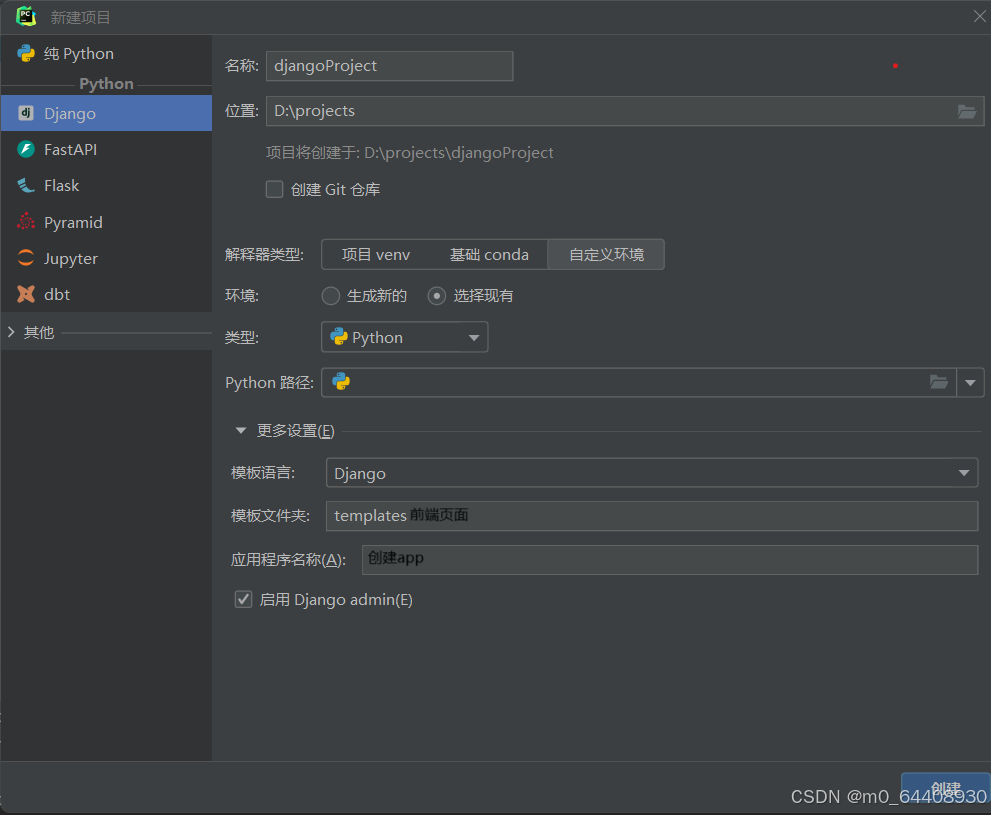Click the Flask icon in sidebar
This screenshot has width=991, height=815.
pyautogui.click(x=26, y=185)
